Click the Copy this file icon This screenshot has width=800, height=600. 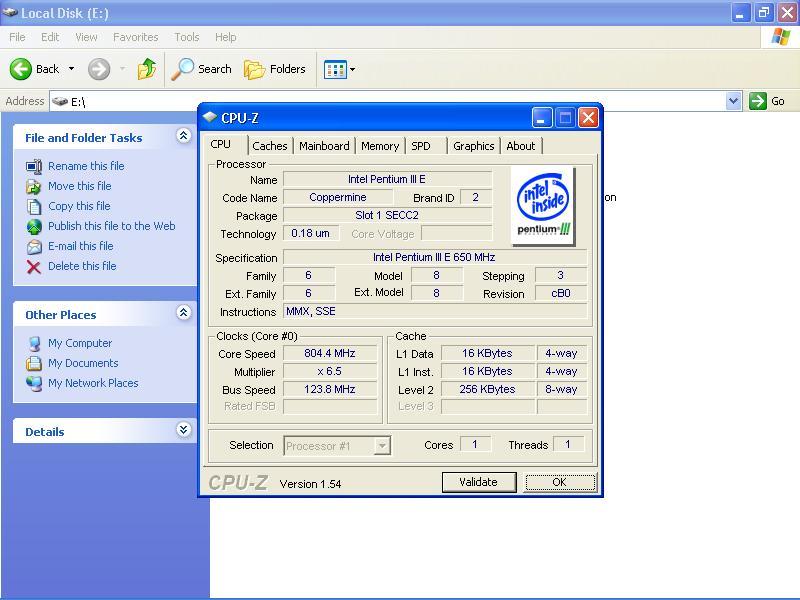click(34, 207)
